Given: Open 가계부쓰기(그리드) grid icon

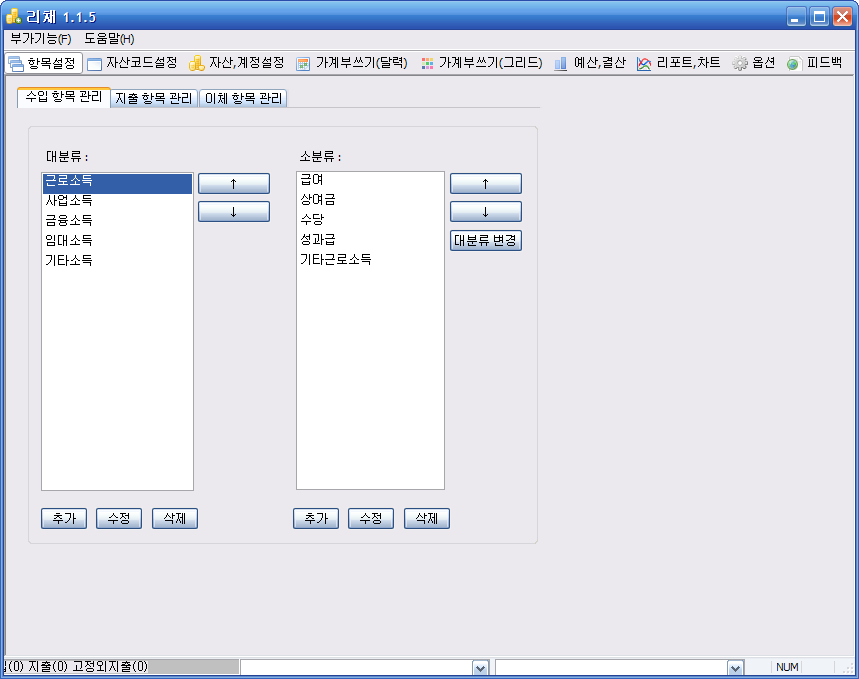Looking at the screenshot, I should coord(427,63).
